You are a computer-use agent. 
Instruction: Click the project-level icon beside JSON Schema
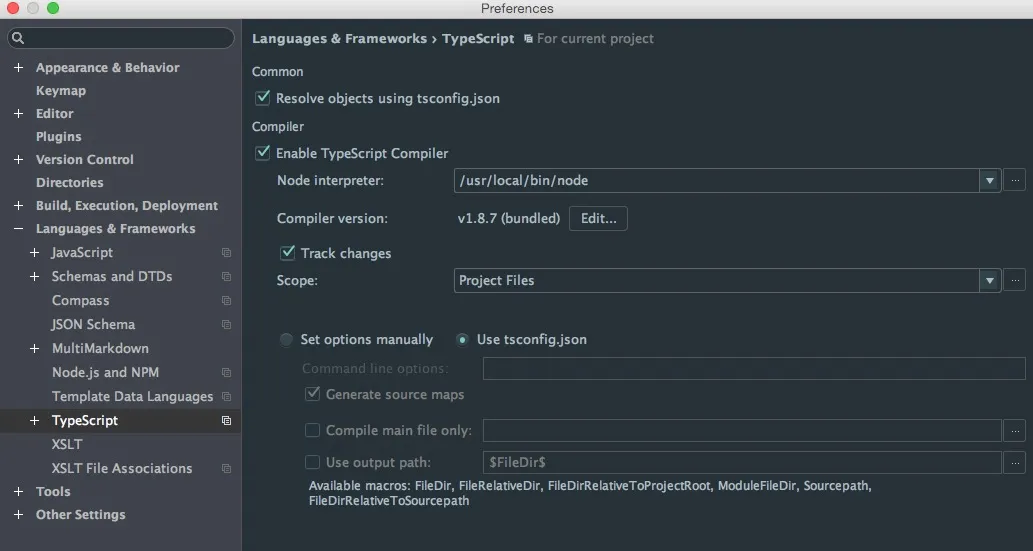(x=226, y=325)
